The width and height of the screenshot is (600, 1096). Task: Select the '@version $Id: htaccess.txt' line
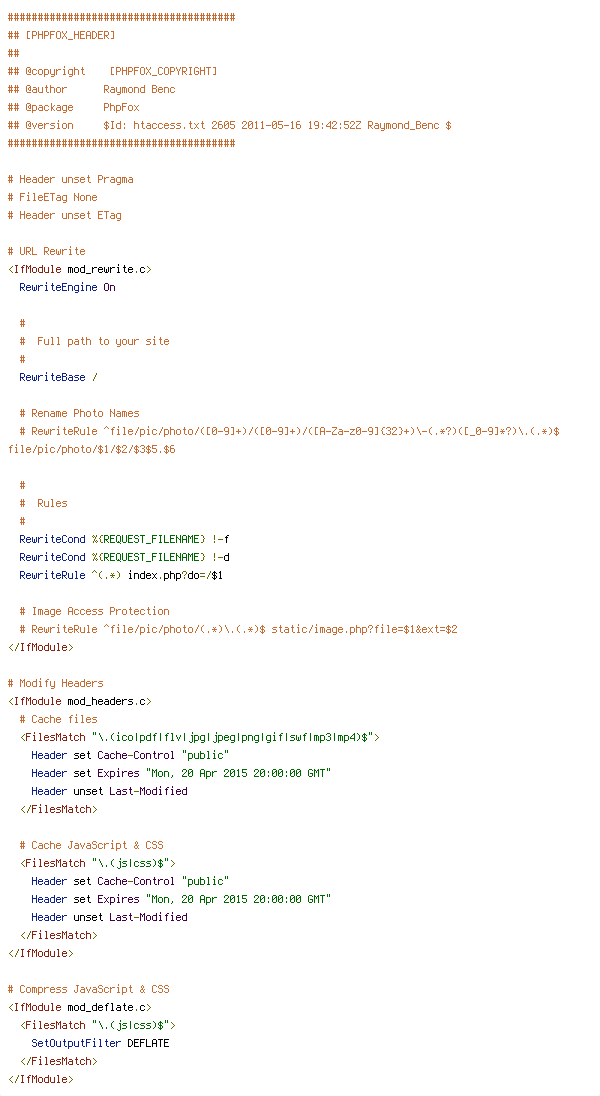(229, 125)
